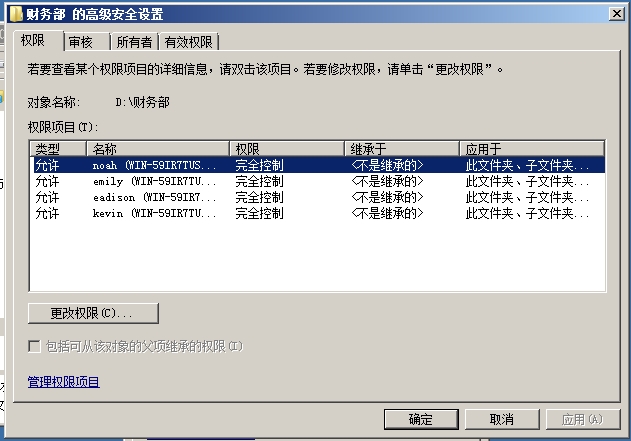Sort by the 应用于 column header
This screenshot has width=631, height=441.
[x=532, y=148]
